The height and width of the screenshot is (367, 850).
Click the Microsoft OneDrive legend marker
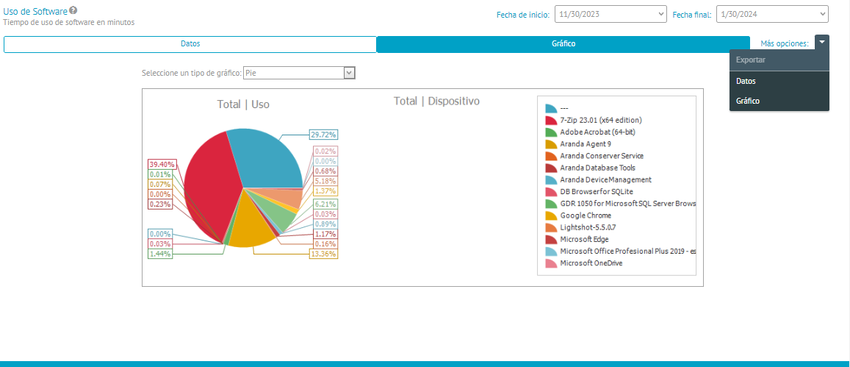(x=551, y=263)
